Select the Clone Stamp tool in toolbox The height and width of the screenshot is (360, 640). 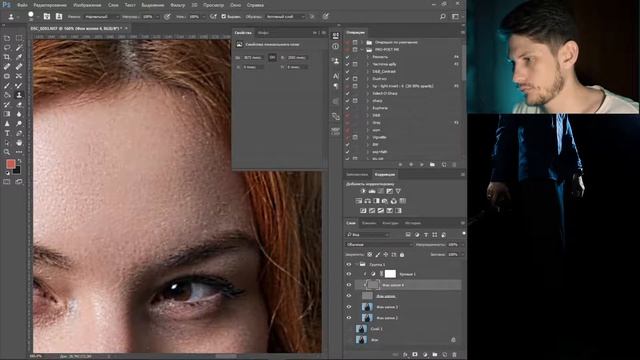pyautogui.click(x=19, y=95)
